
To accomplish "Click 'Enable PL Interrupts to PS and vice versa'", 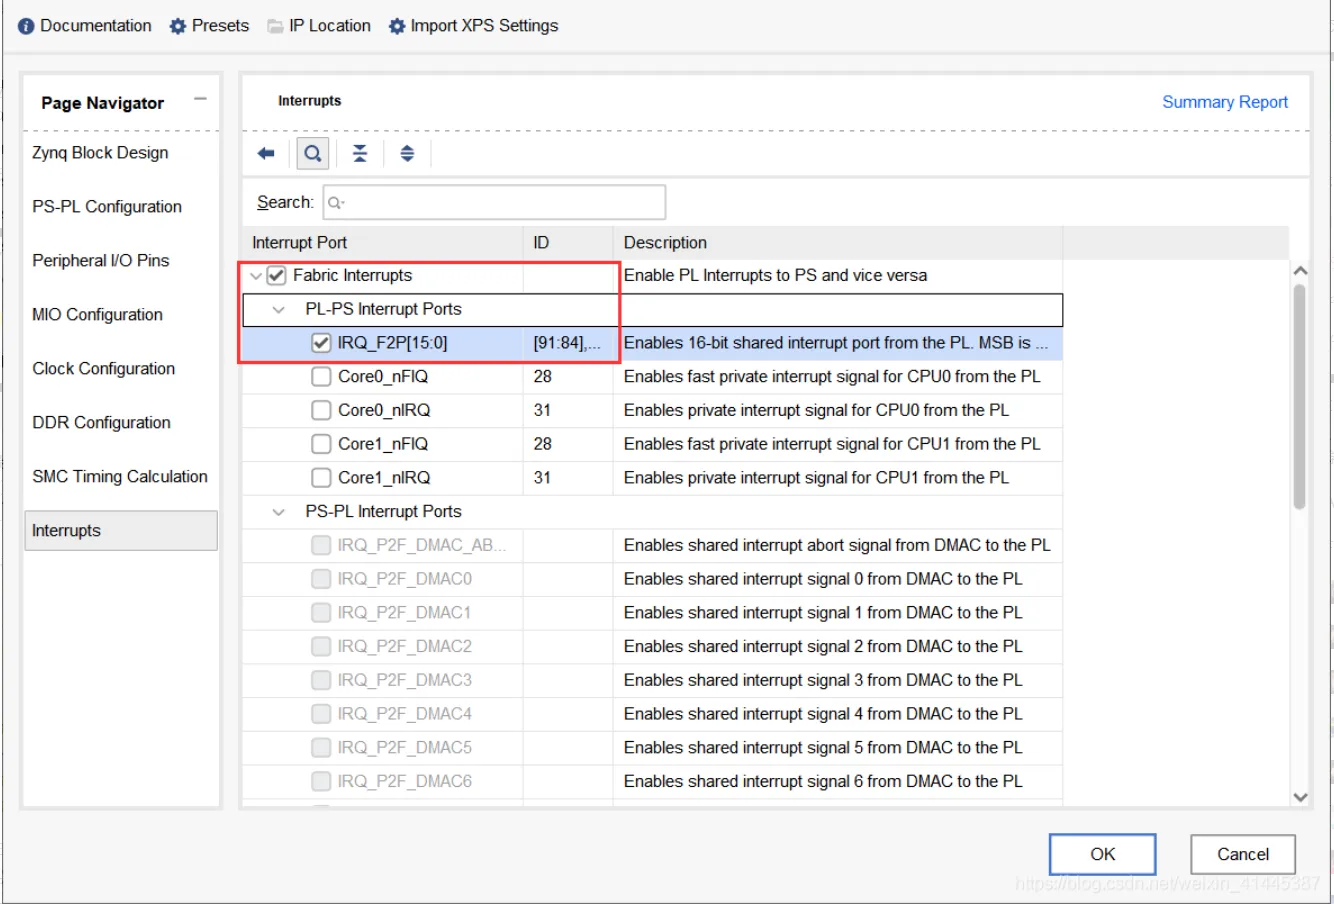I will 775,276.
